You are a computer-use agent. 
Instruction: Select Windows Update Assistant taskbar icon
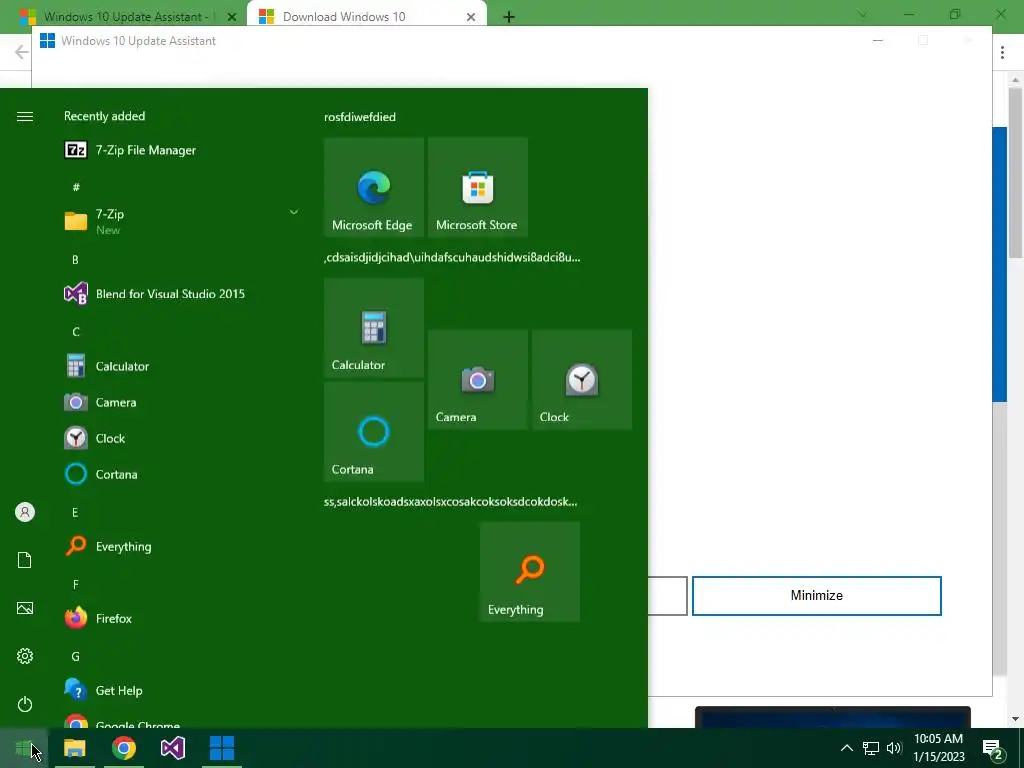(x=222, y=748)
